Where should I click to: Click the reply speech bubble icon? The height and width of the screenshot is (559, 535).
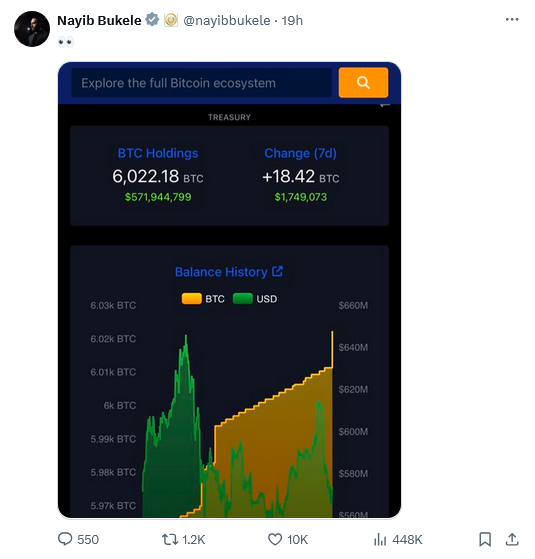click(65, 539)
